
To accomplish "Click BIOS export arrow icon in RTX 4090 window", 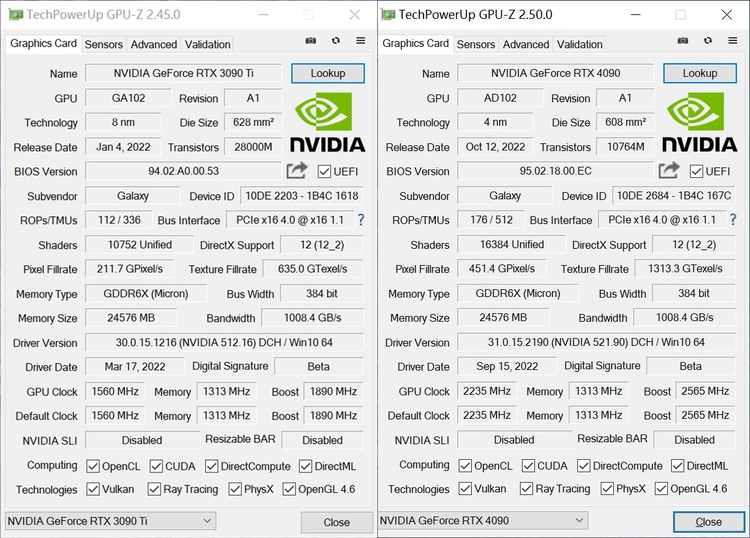I will coord(669,171).
